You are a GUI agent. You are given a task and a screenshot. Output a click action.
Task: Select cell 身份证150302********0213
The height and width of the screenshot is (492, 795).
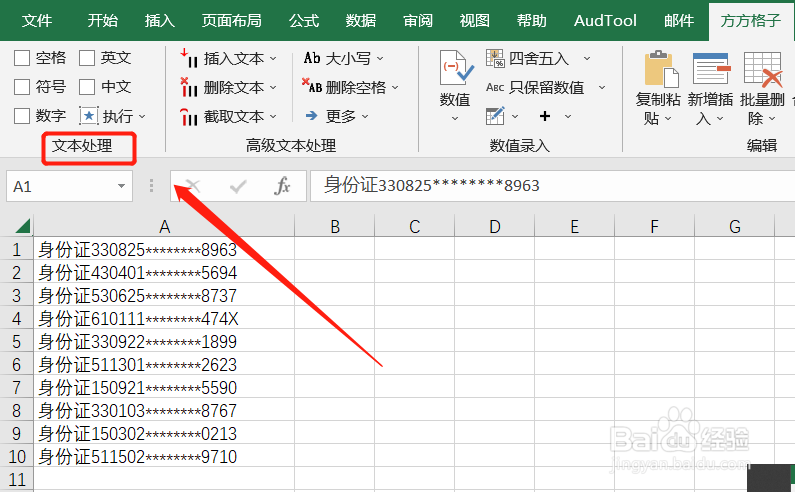164,433
